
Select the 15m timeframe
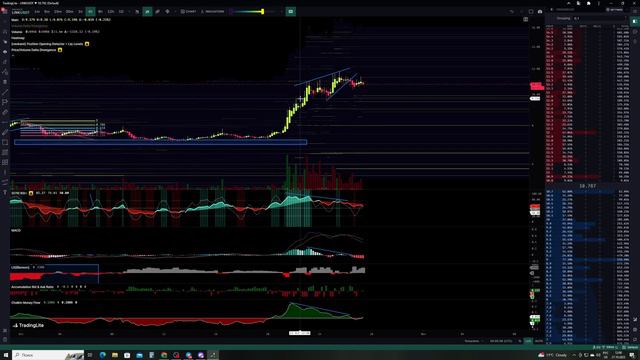58,11
